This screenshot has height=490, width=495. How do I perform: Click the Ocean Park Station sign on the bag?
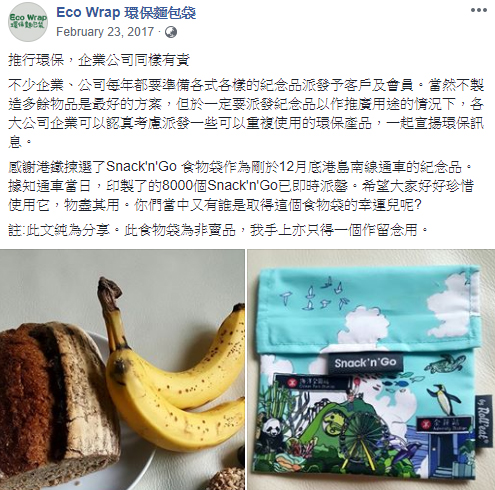312,381
